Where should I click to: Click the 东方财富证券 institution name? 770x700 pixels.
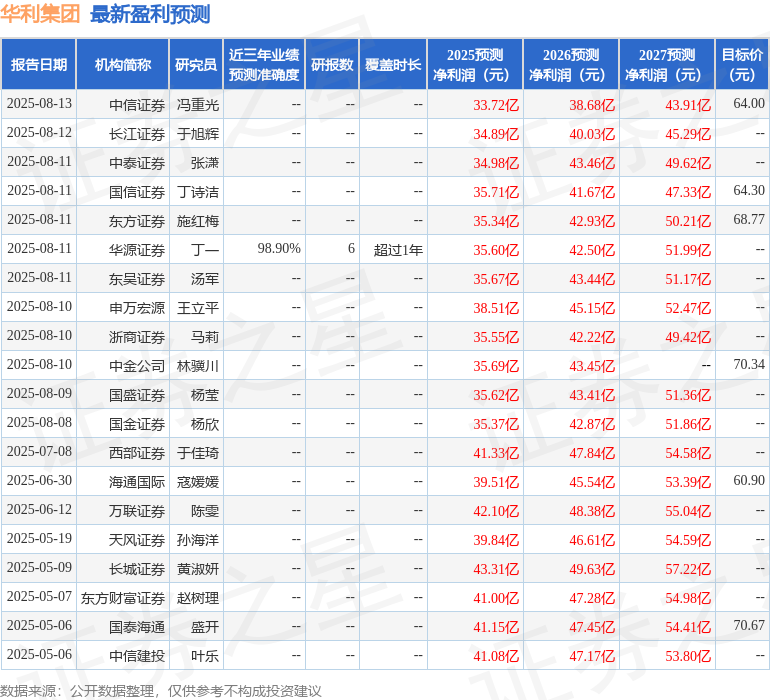(x=123, y=598)
